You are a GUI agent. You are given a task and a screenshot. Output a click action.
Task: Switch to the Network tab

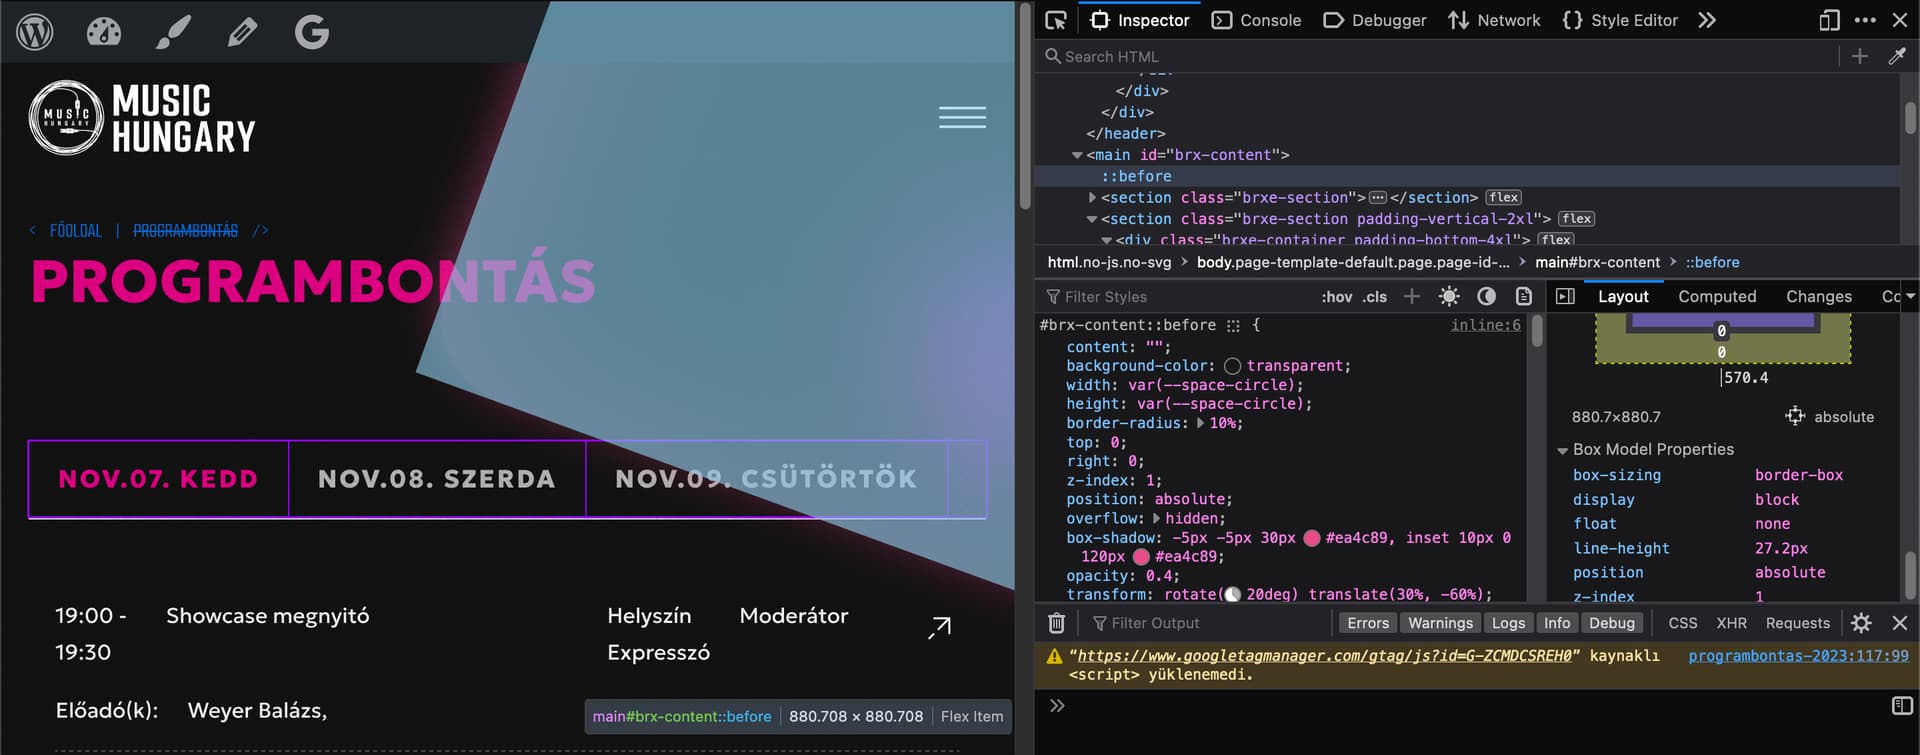click(x=1494, y=20)
